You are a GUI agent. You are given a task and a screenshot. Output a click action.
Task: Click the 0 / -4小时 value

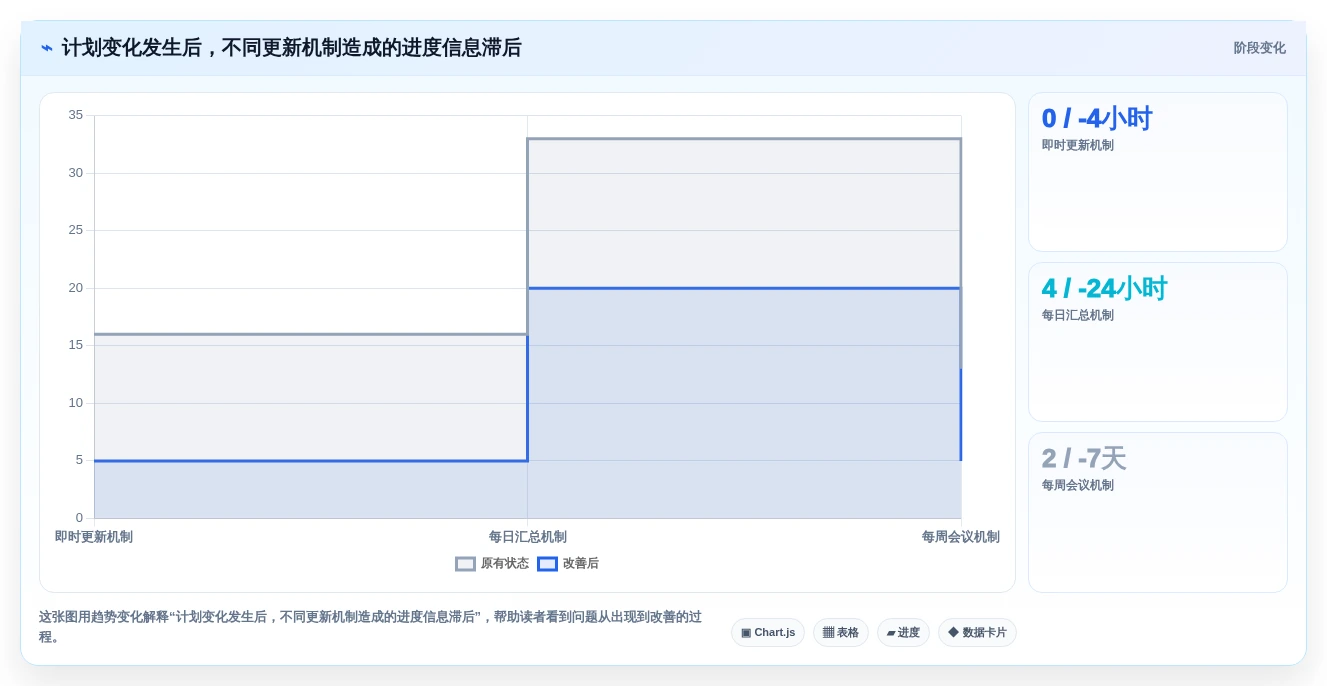(x=1097, y=119)
